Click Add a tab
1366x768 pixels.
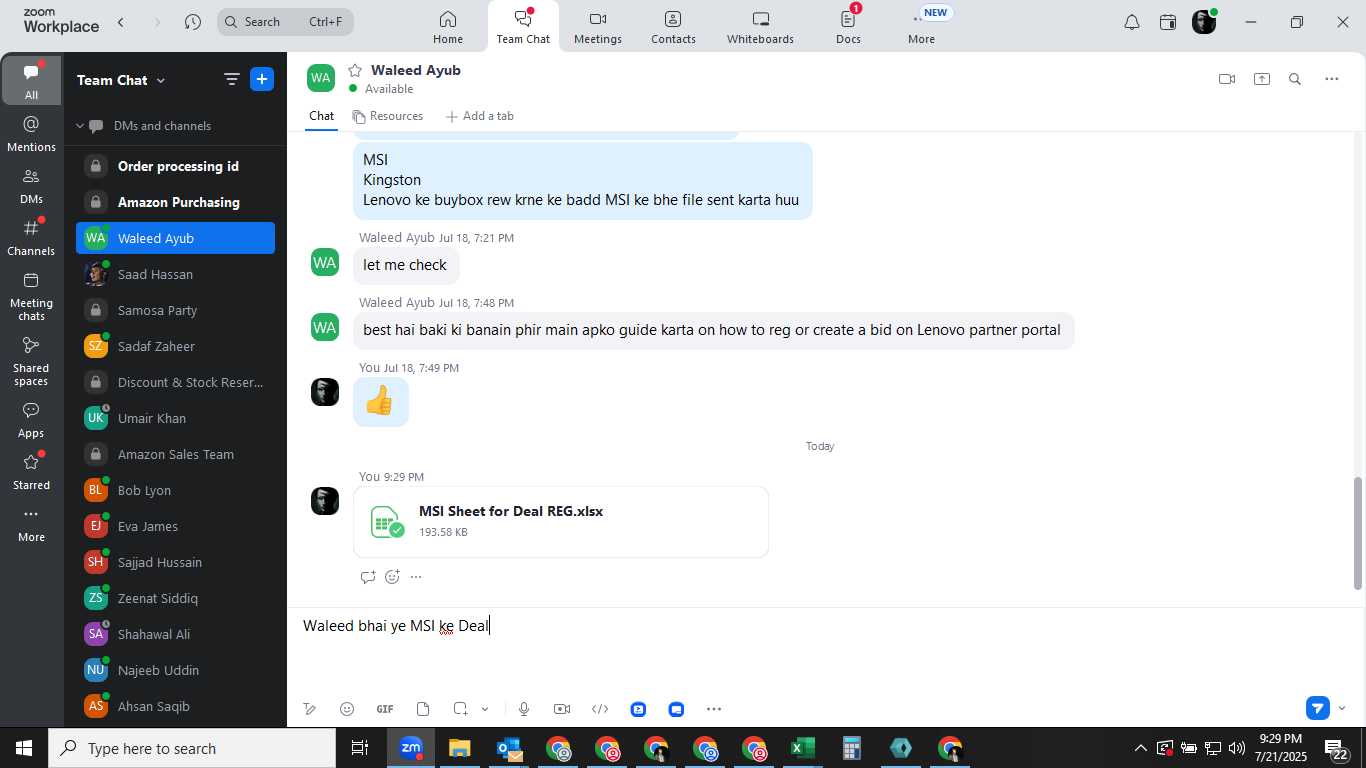tap(480, 116)
